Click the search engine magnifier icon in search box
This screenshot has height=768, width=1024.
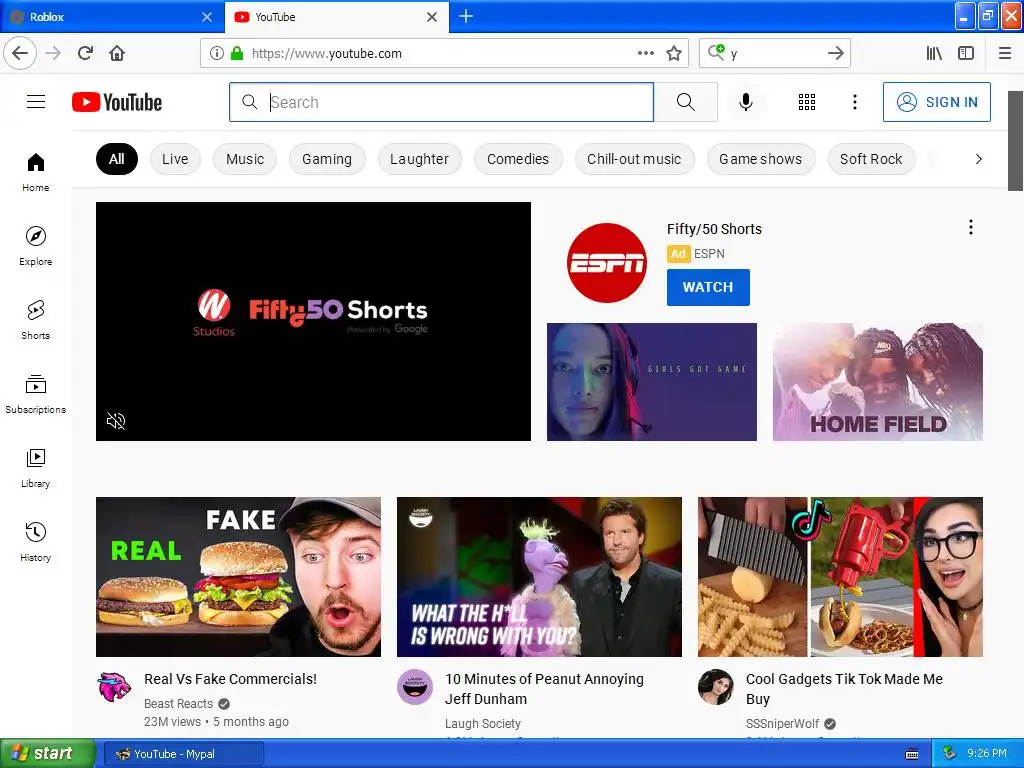point(716,52)
